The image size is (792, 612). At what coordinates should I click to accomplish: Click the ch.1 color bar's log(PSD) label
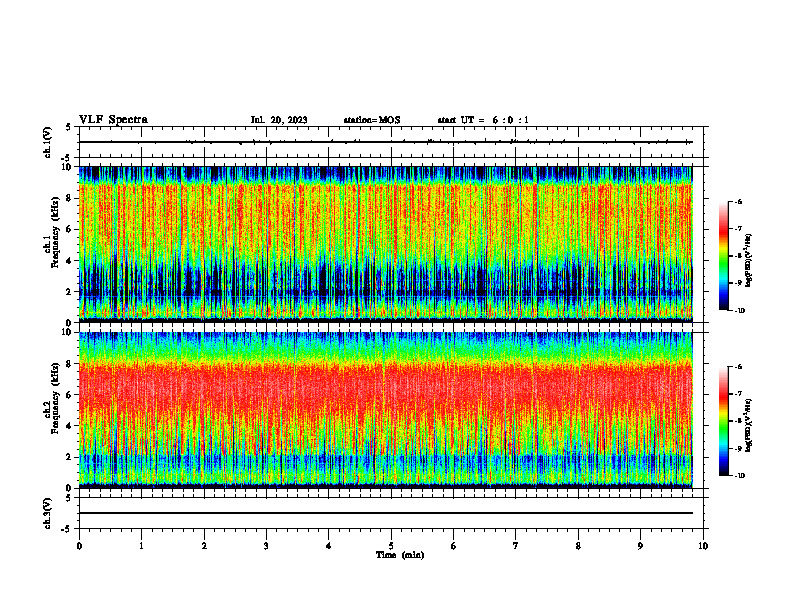pyautogui.click(x=749, y=261)
